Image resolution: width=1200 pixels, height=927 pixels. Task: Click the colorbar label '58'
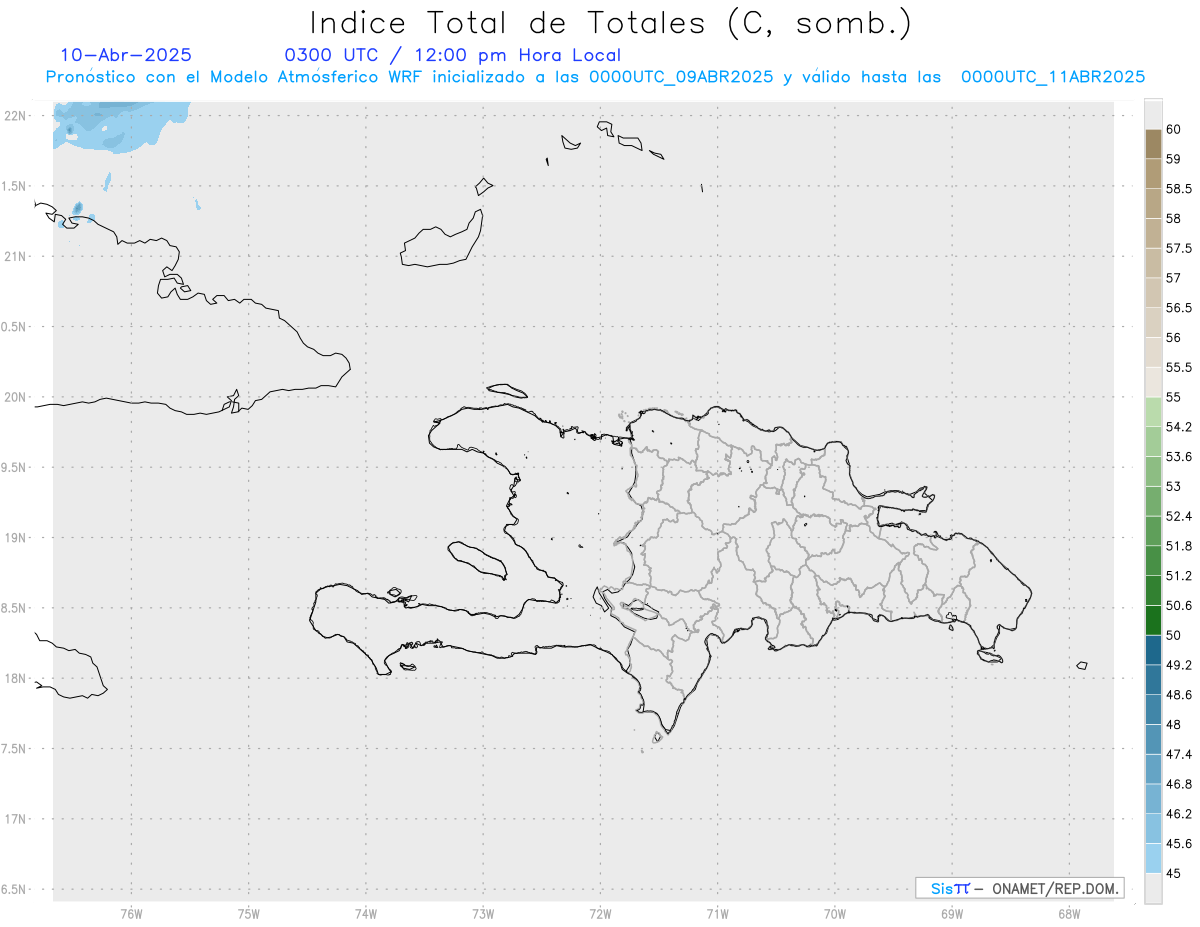(x=1173, y=218)
